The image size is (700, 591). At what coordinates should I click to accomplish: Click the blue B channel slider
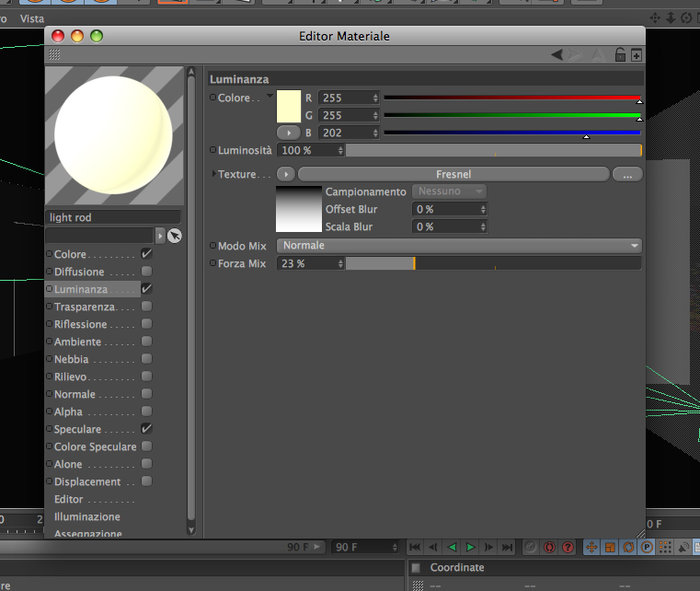click(512, 133)
